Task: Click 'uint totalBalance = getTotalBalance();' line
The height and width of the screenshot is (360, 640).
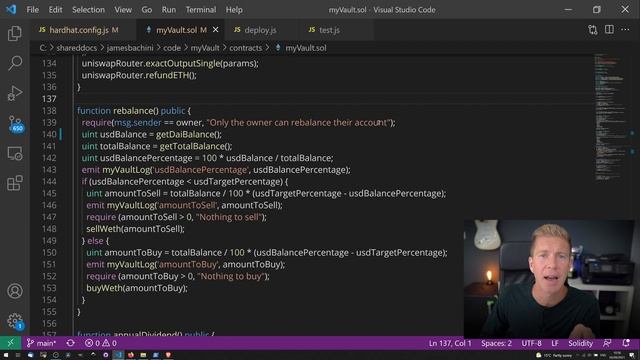Action: pos(157,146)
